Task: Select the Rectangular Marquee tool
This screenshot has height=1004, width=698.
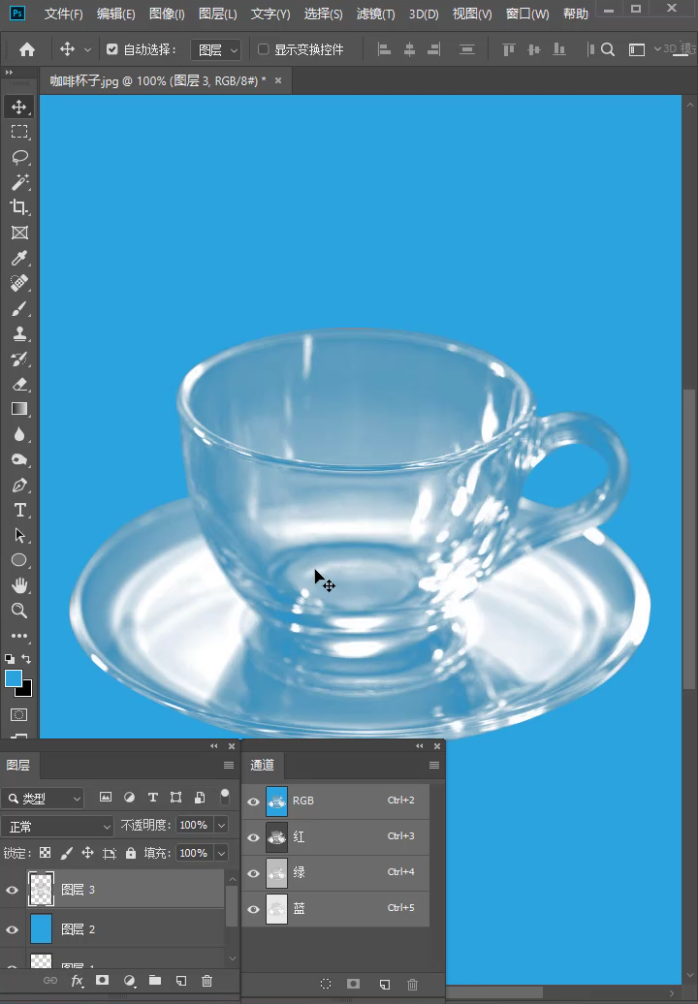Action: (x=19, y=132)
